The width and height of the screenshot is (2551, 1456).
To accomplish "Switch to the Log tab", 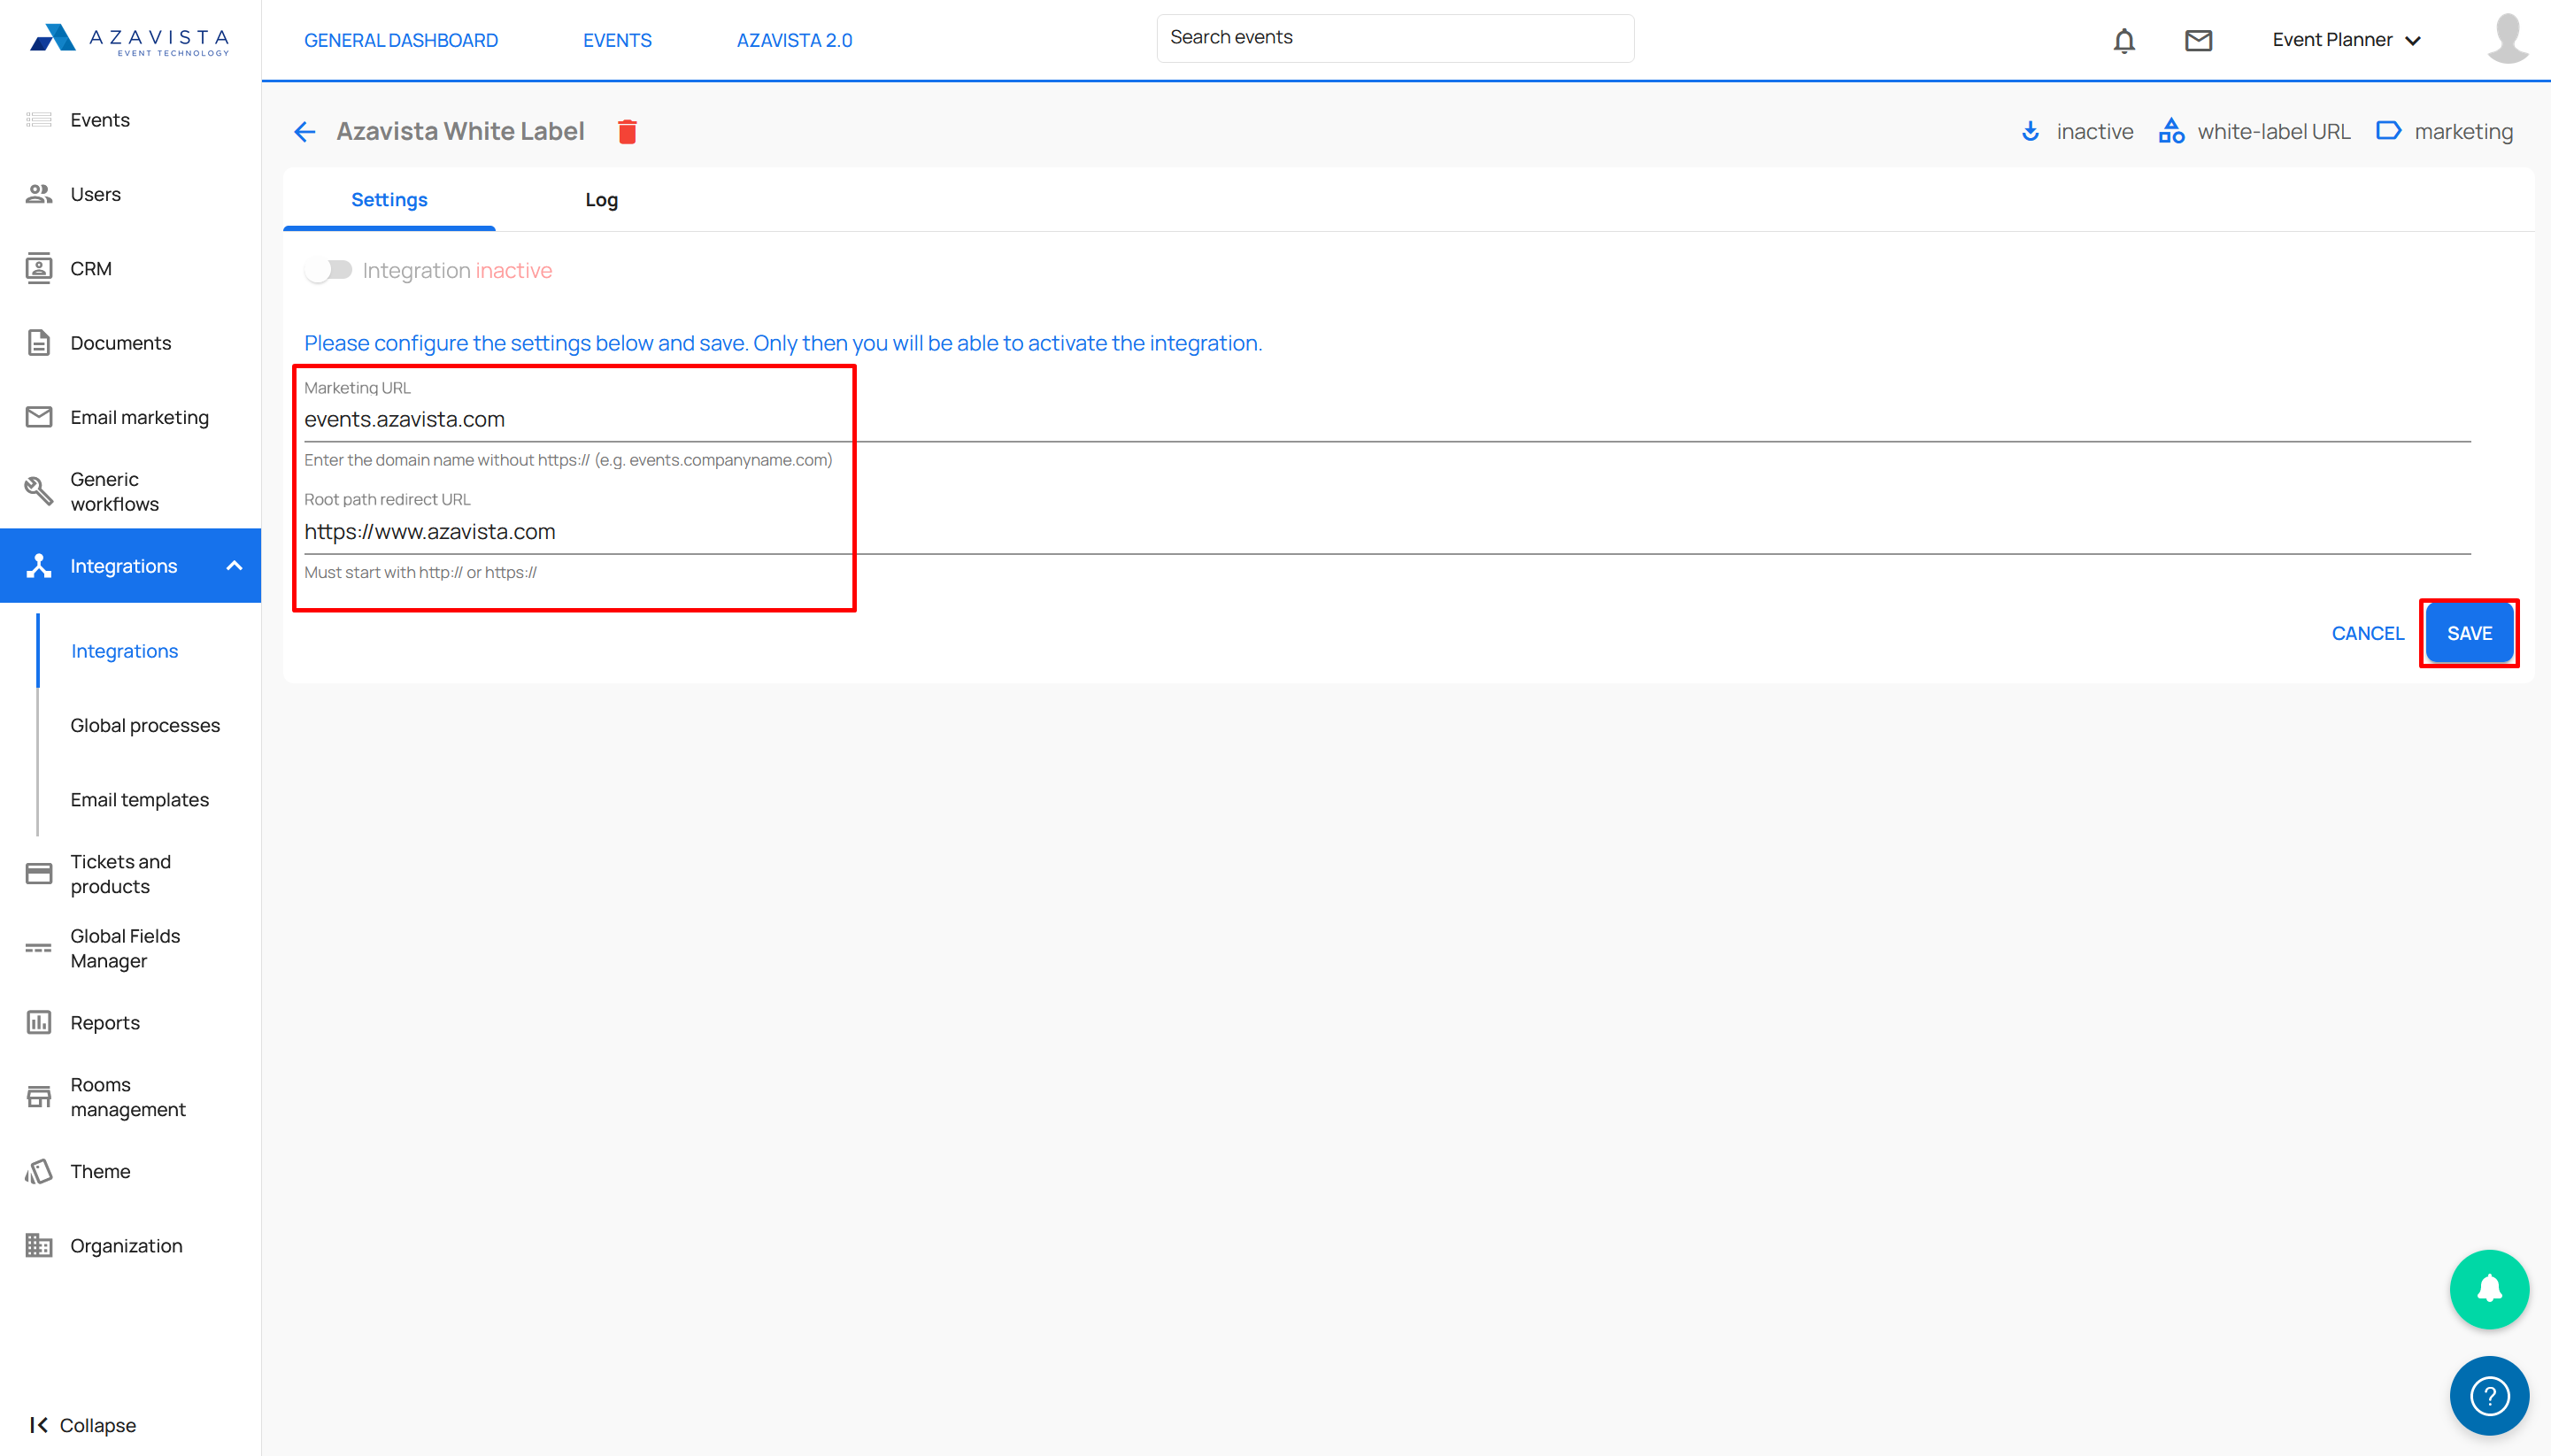I will tap(601, 199).
